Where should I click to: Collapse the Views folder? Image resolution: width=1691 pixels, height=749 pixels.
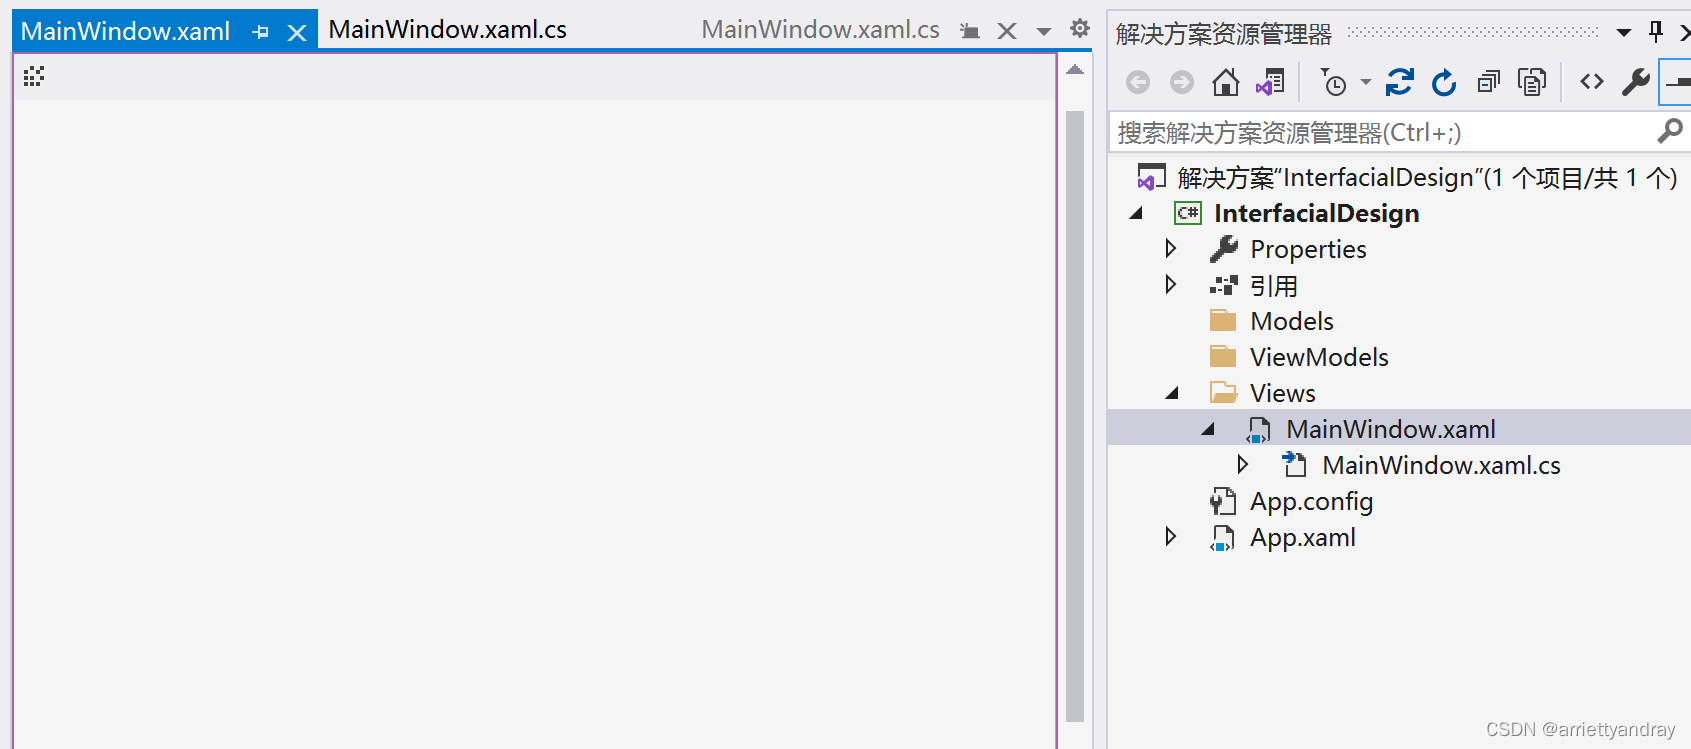tap(1172, 393)
